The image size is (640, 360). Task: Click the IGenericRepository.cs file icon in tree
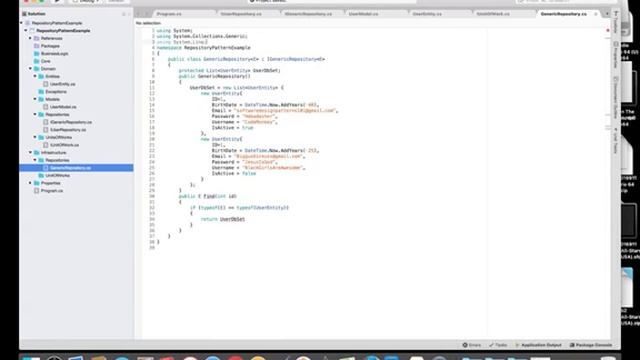click(x=46, y=122)
